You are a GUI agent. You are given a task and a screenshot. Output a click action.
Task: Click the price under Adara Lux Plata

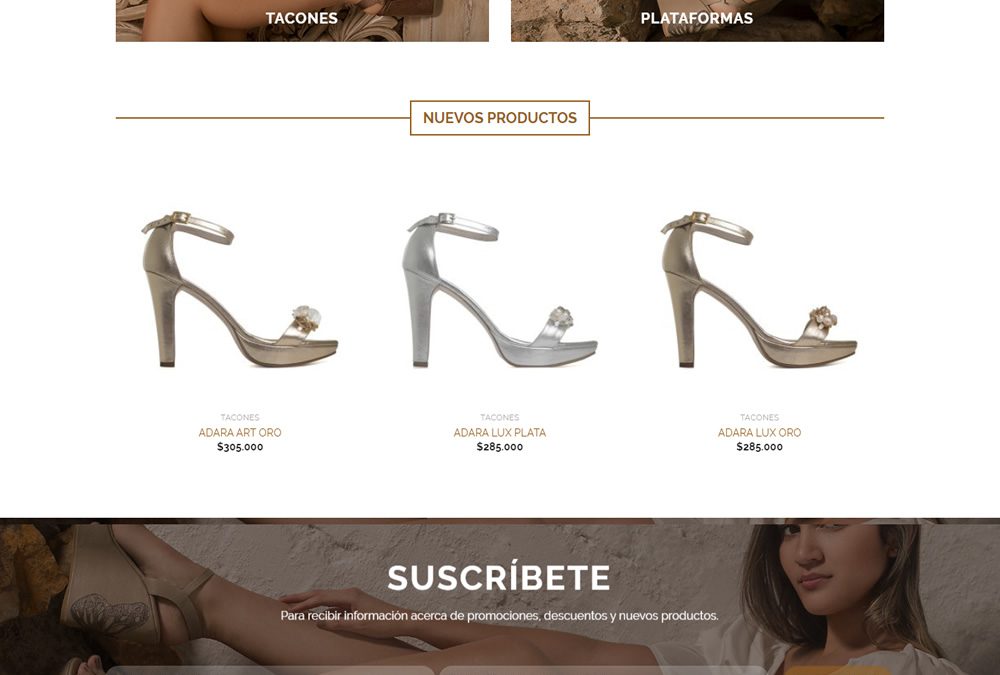(x=499, y=447)
